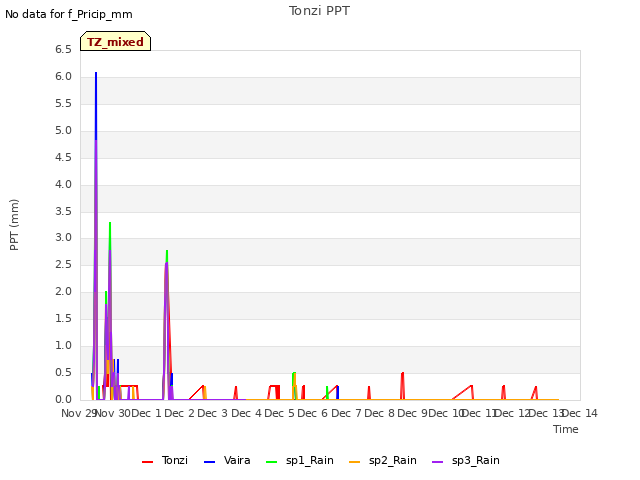Click the red Tonzi spike on Dec 8
This screenshot has height=480, width=640.
click(x=402, y=374)
